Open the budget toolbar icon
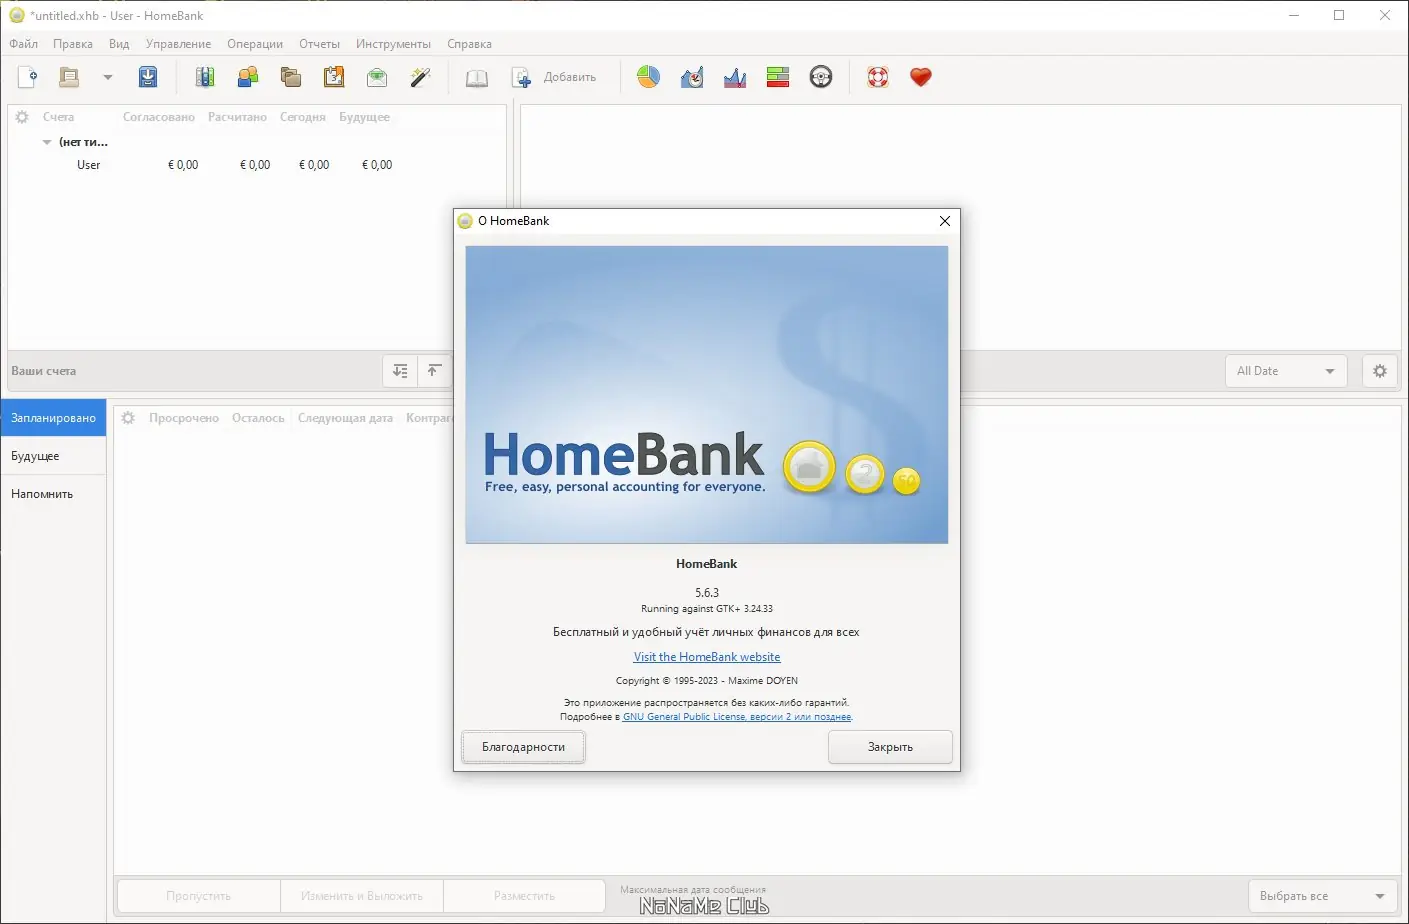Viewport: 1409px width, 924px height. click(377, 77)
